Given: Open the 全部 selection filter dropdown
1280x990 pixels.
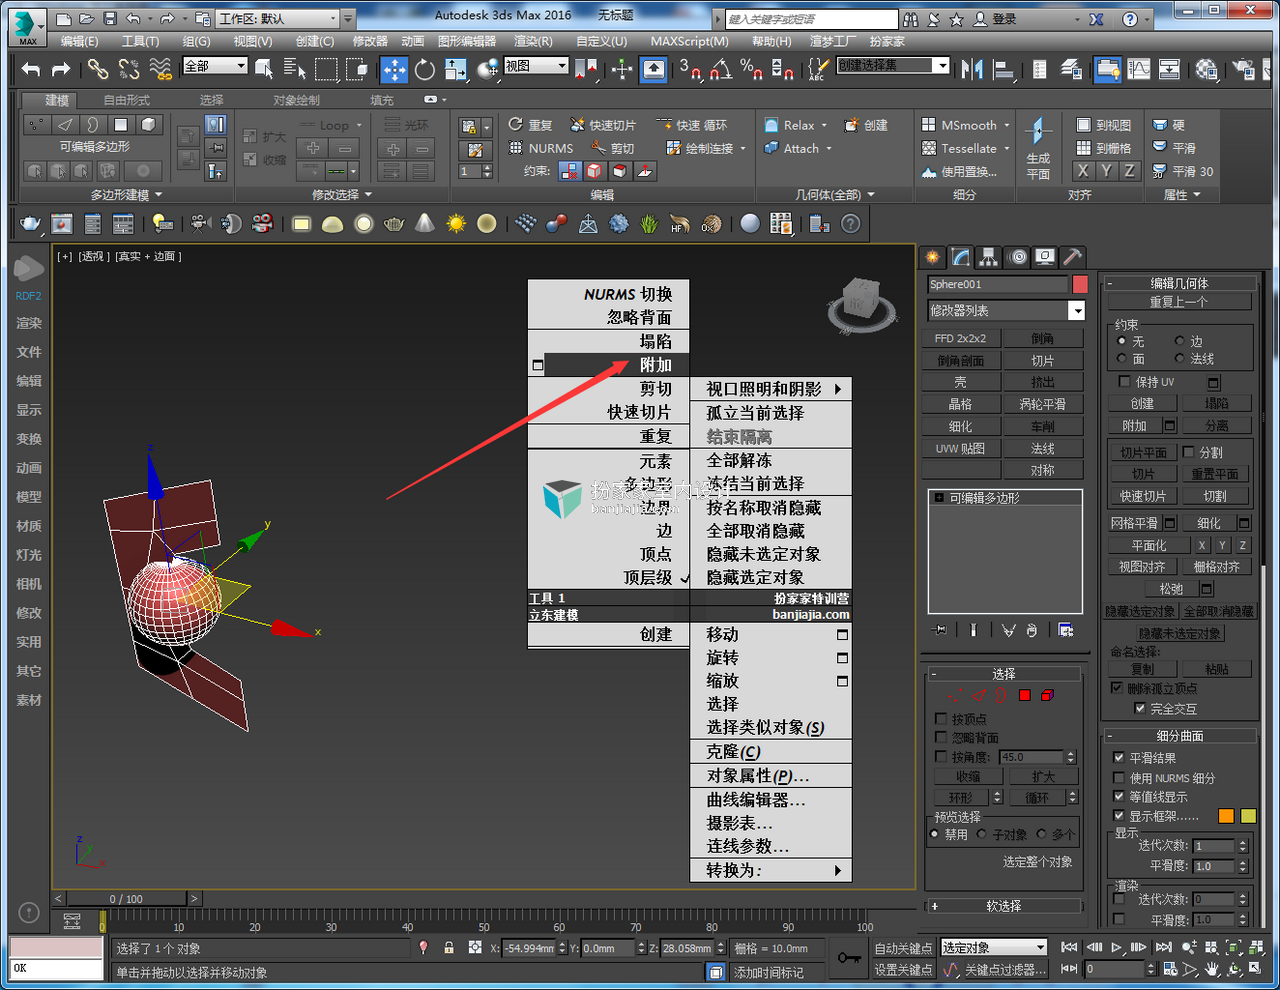Looking at the screenshot, I should 215,66.
